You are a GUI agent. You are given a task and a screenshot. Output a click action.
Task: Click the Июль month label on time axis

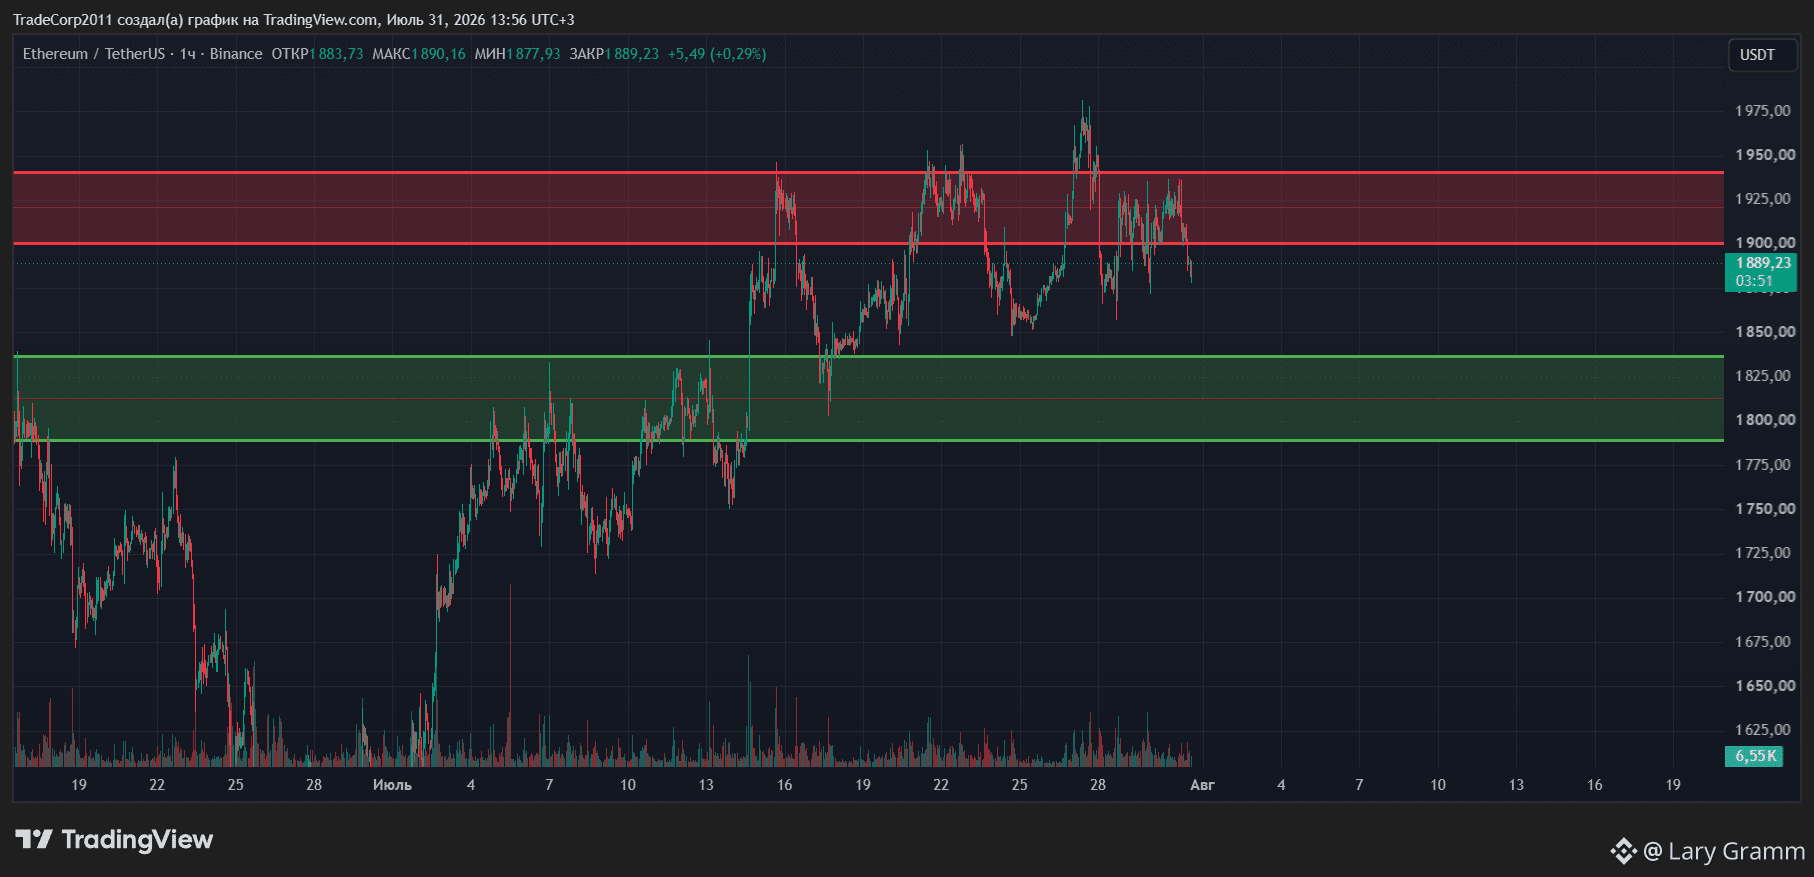[392, 785]
